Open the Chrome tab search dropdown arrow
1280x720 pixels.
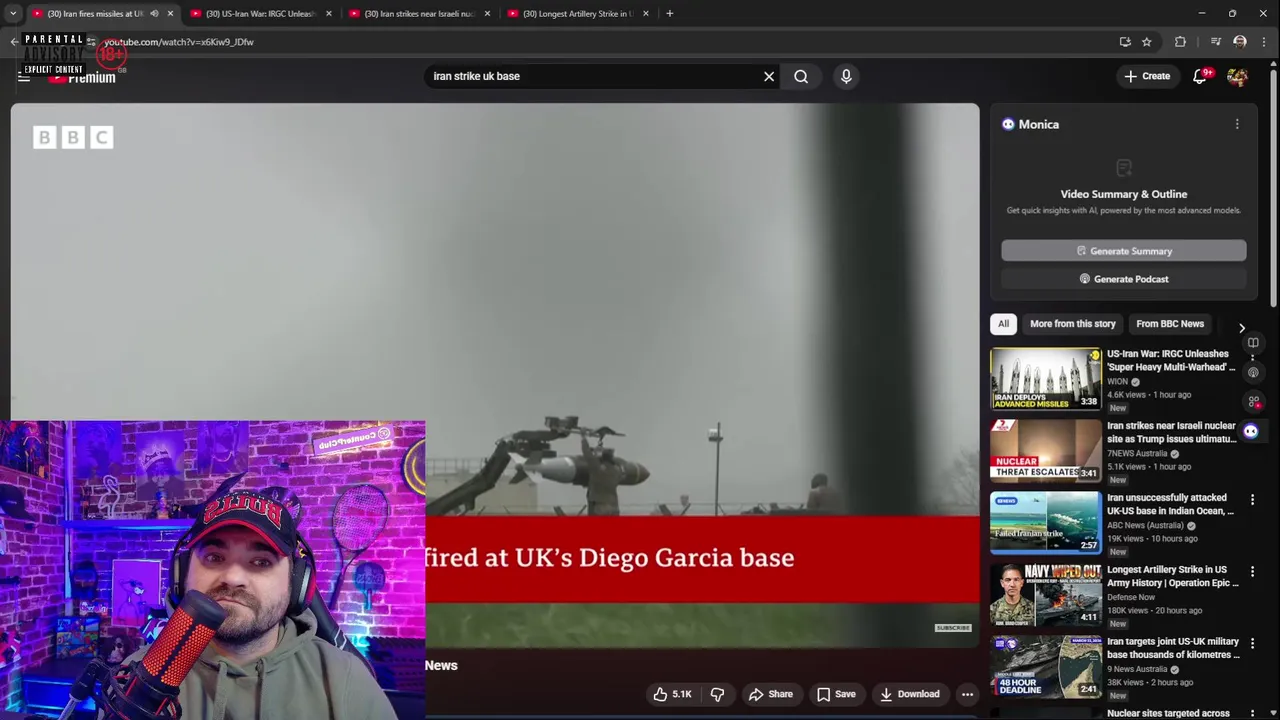pos(13,14)
